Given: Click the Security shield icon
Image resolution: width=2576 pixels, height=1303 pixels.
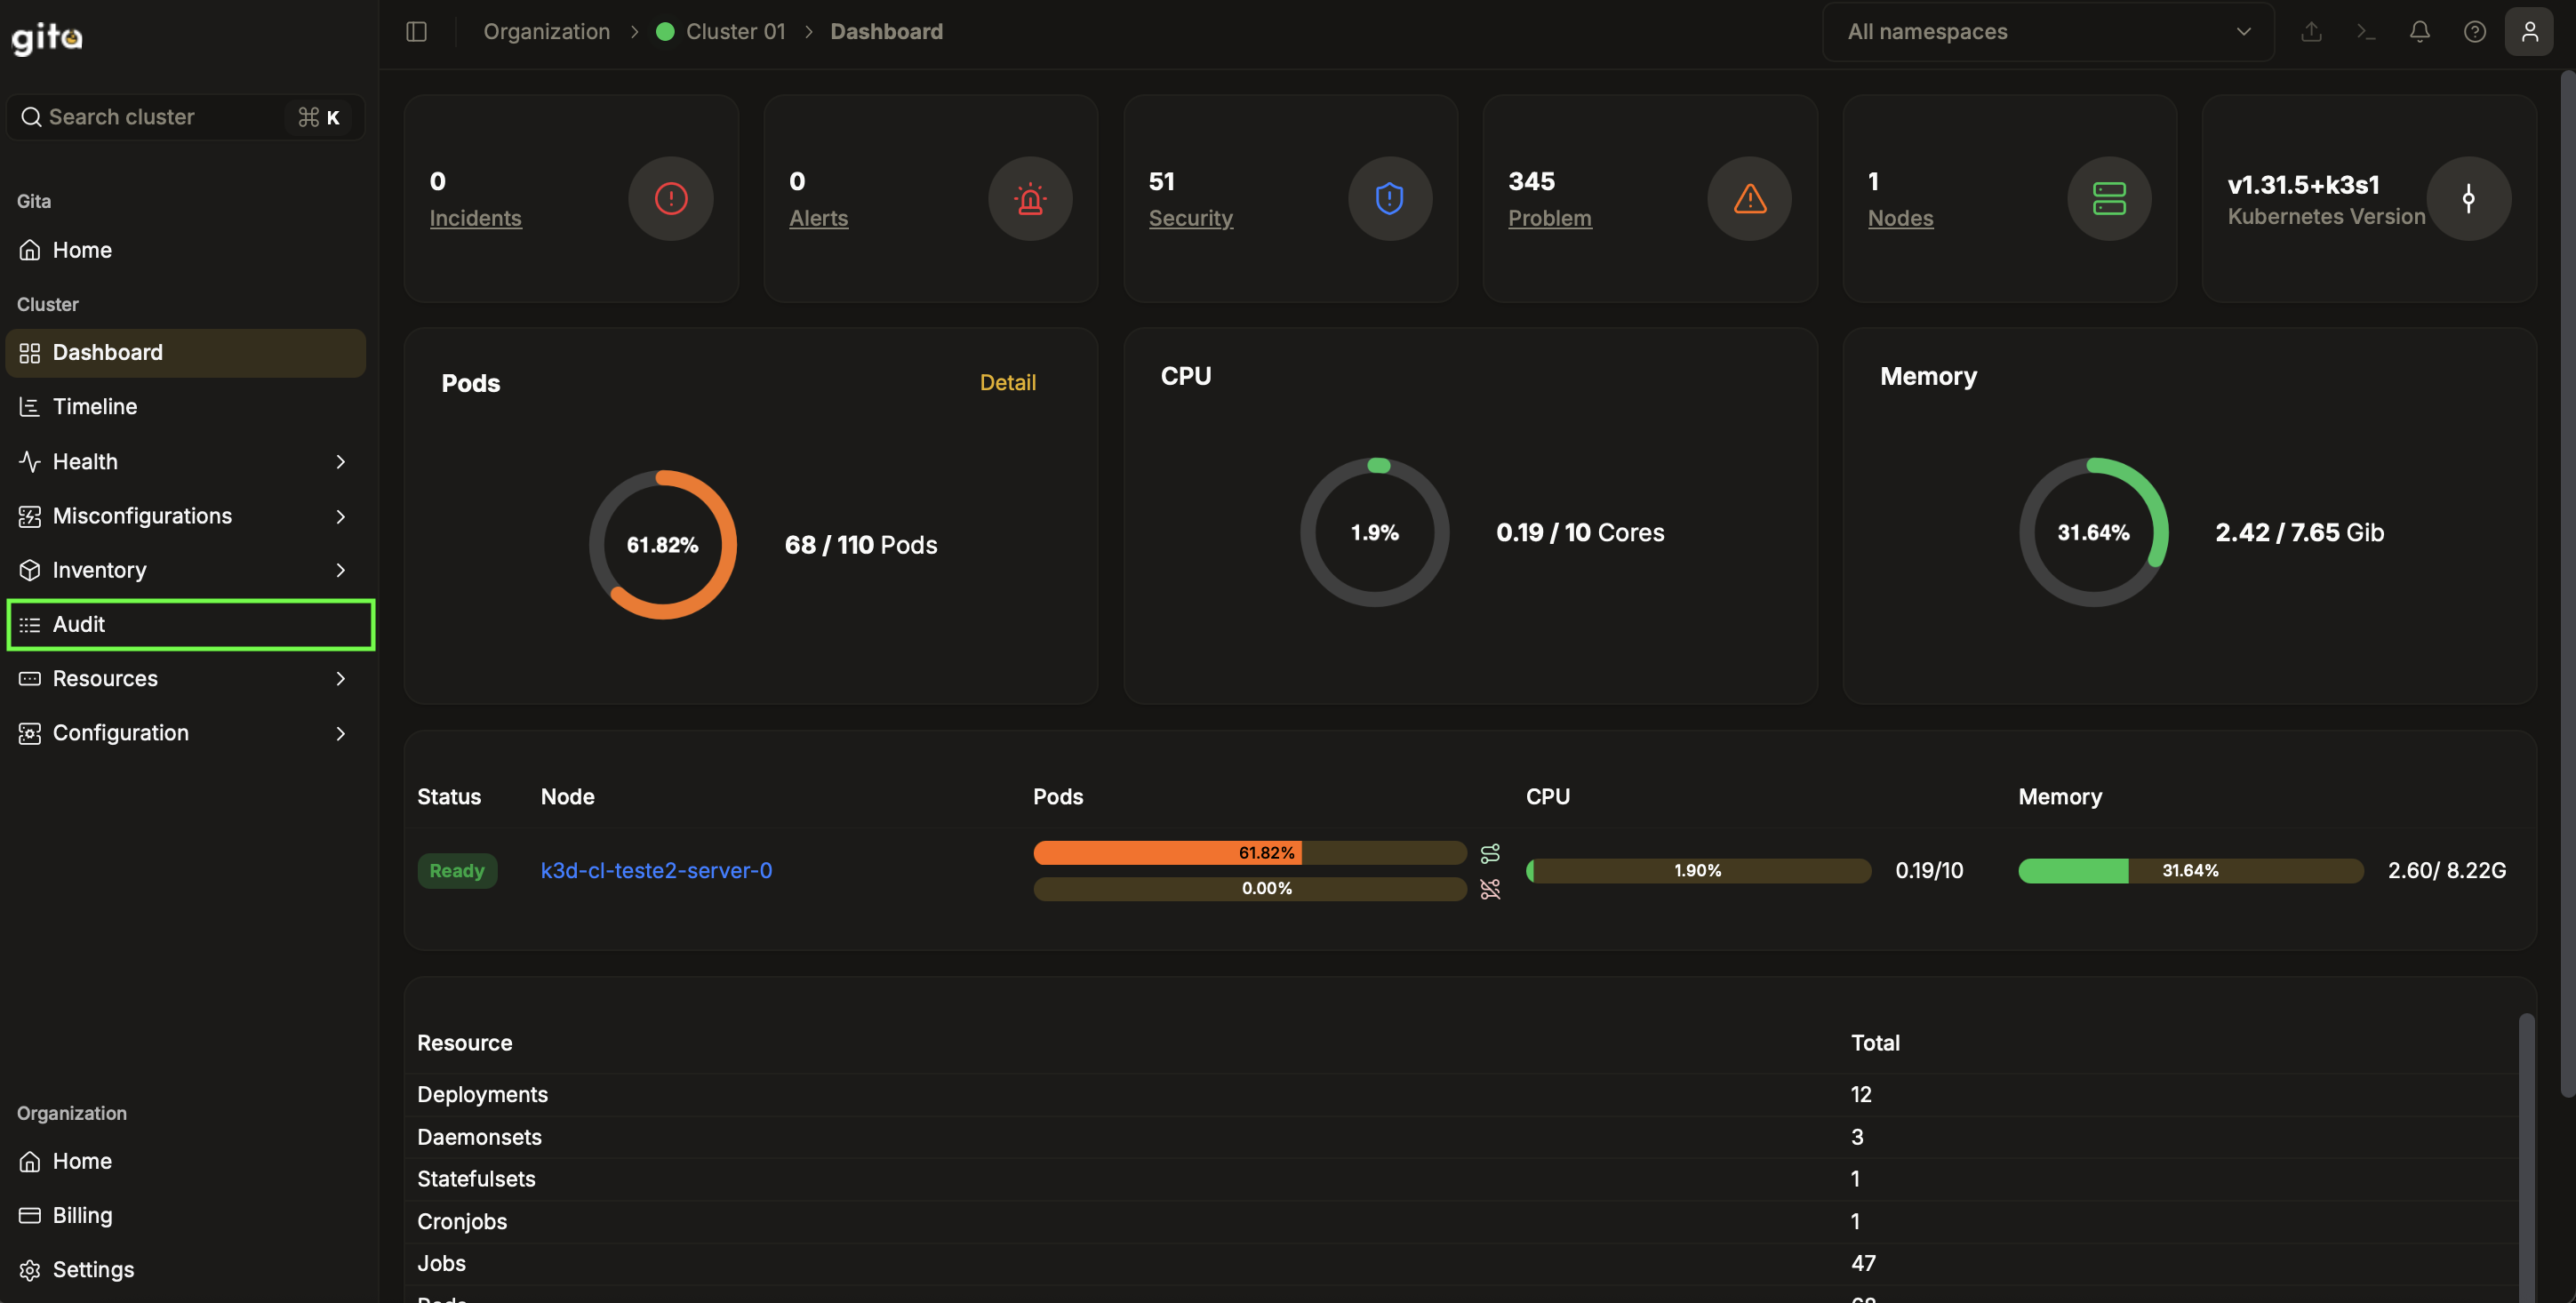Looking at the screenshot, I should (x=1389, y=199).
